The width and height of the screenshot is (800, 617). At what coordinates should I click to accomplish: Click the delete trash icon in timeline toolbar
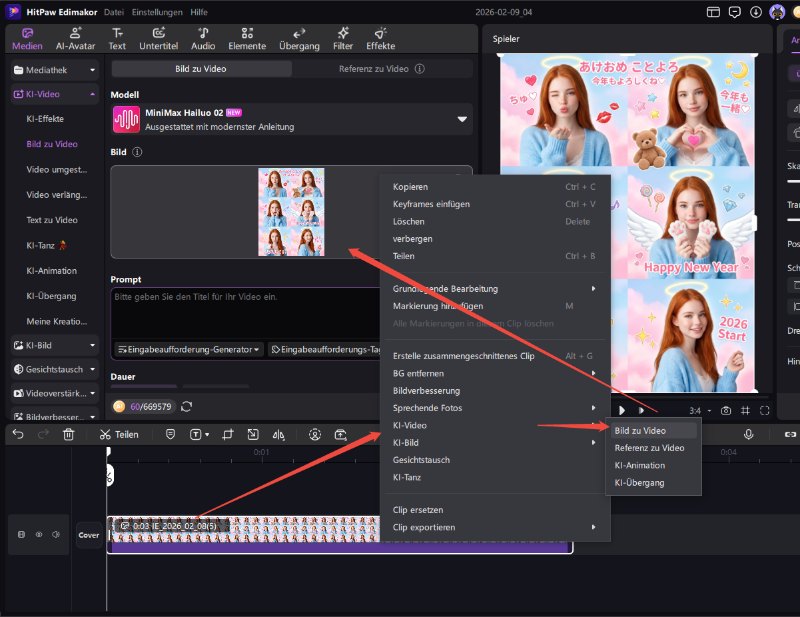(x=69, y=434)
